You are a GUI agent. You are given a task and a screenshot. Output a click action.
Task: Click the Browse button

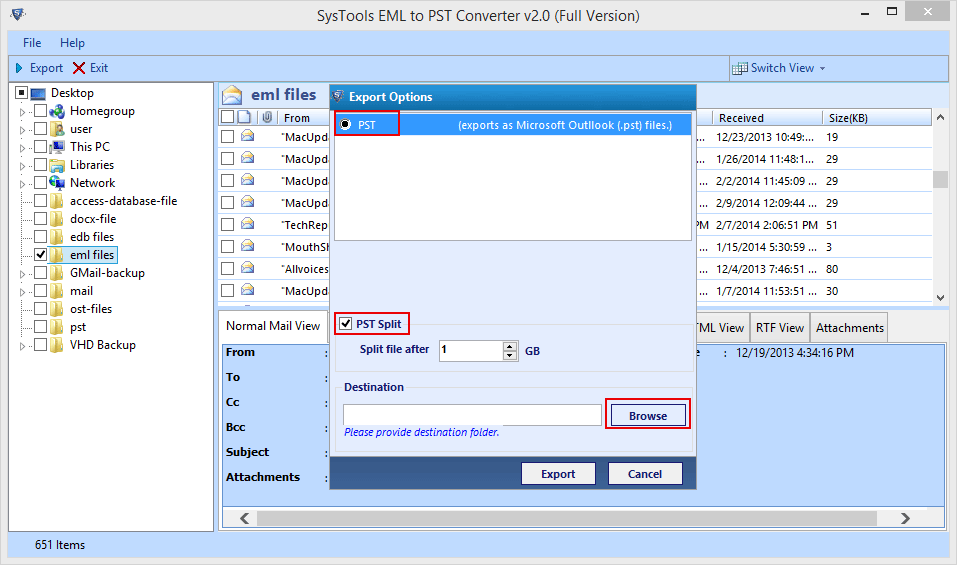pyautogui.click(x=648, y=416)
